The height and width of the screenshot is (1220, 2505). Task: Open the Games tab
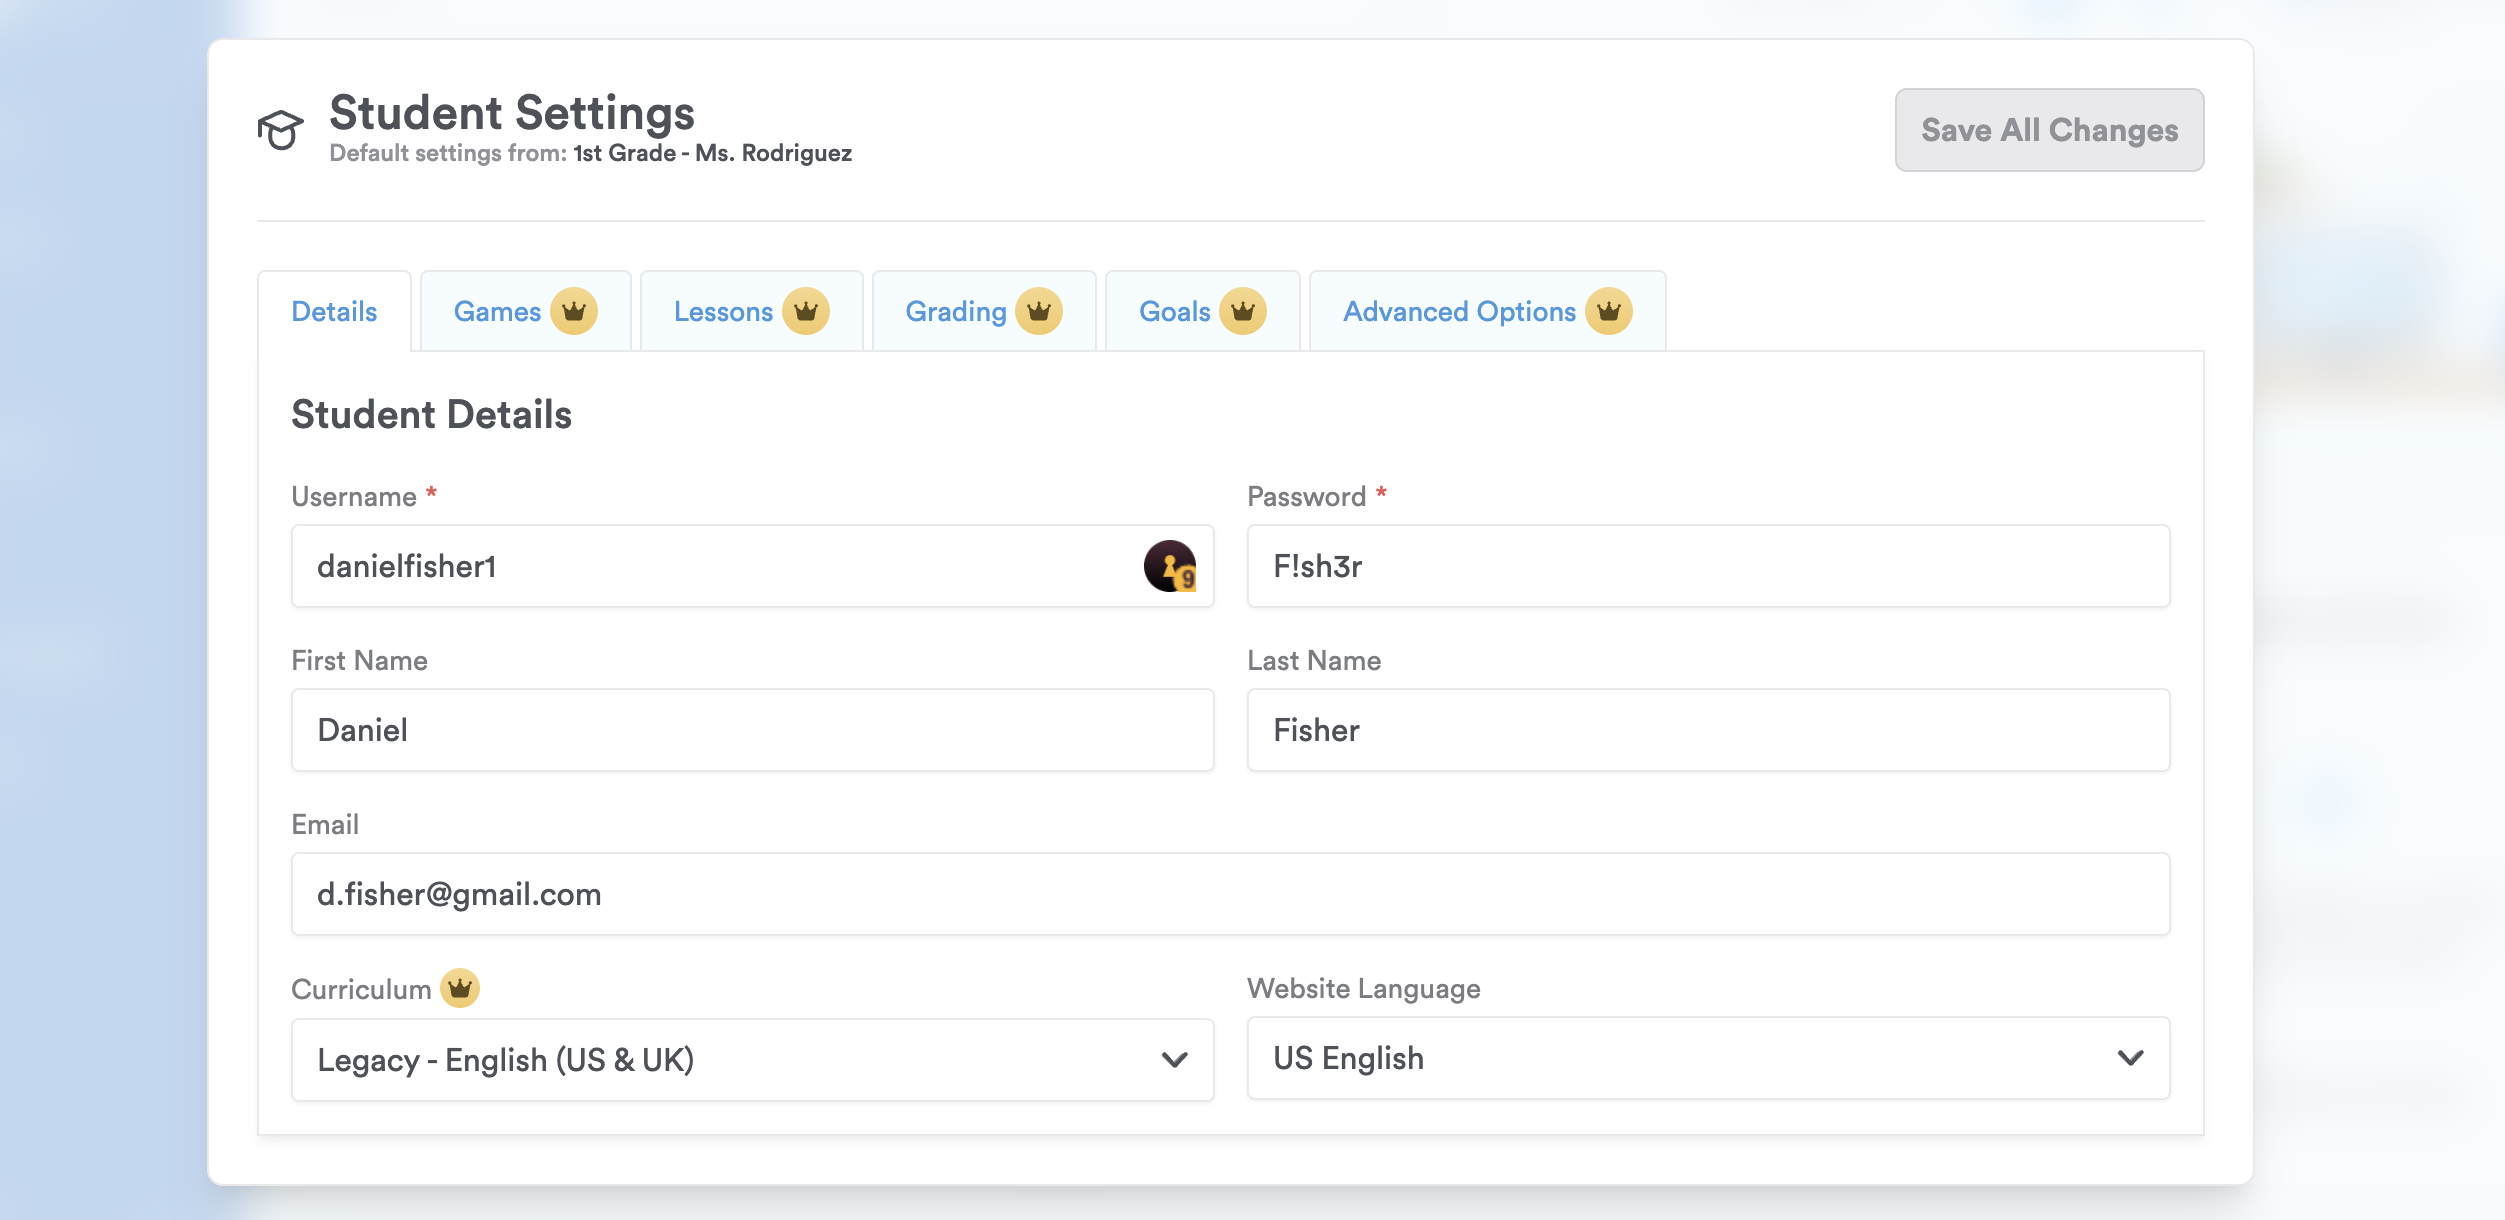point(497,312)
